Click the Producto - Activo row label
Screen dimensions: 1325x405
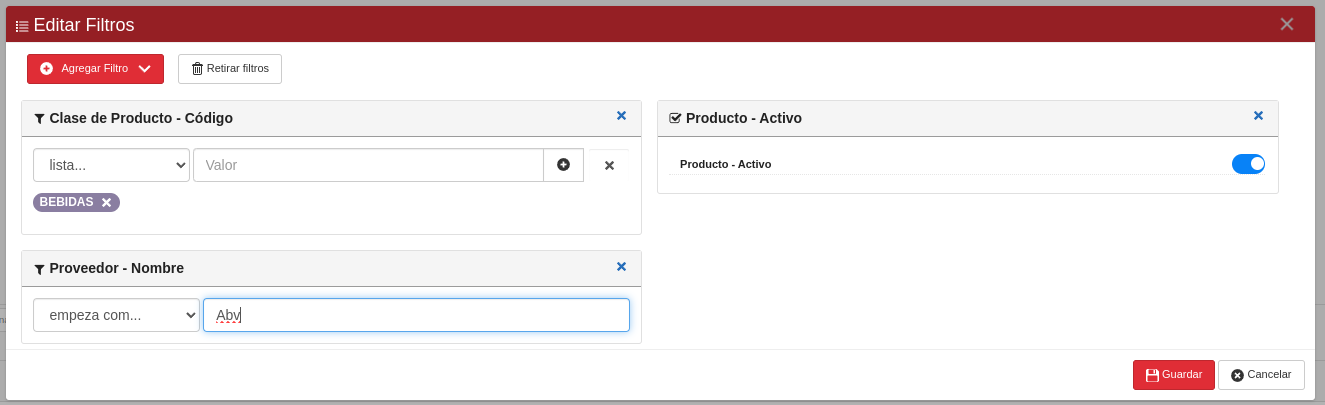pos(725,164)
